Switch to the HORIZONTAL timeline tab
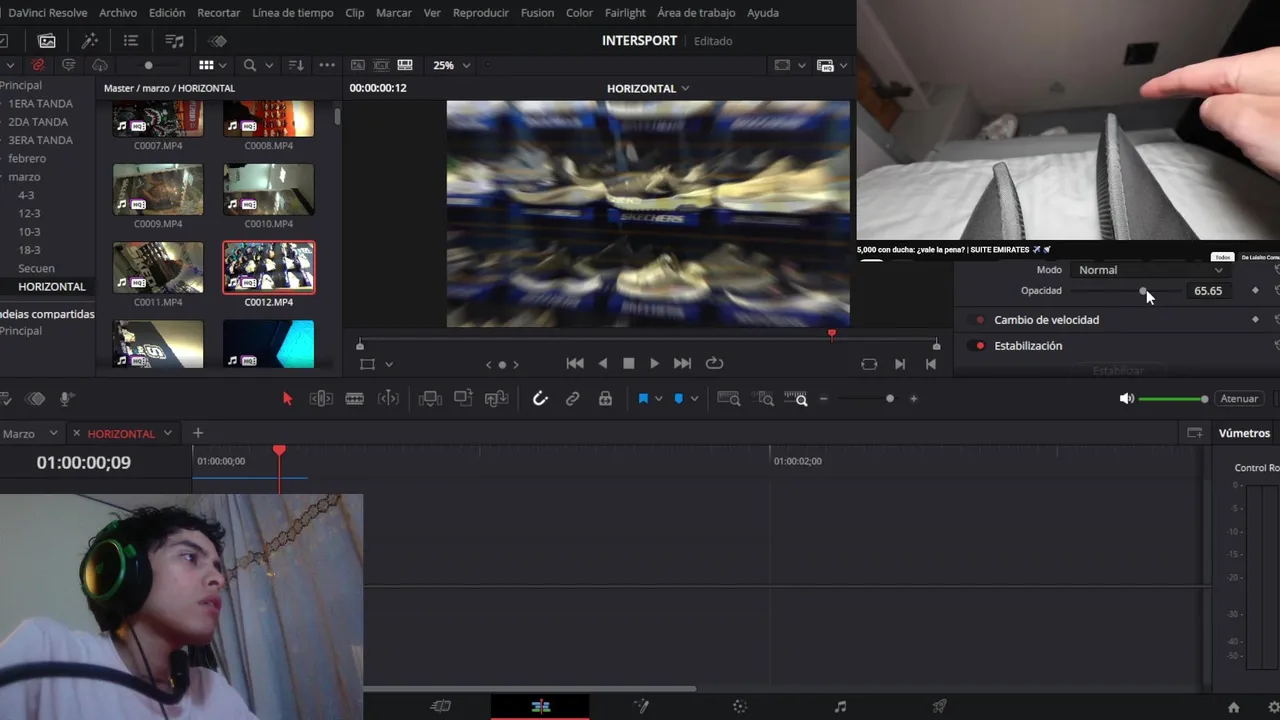Image resolution: width=1280 pixels, height=720 pixels. pos(121,434)
